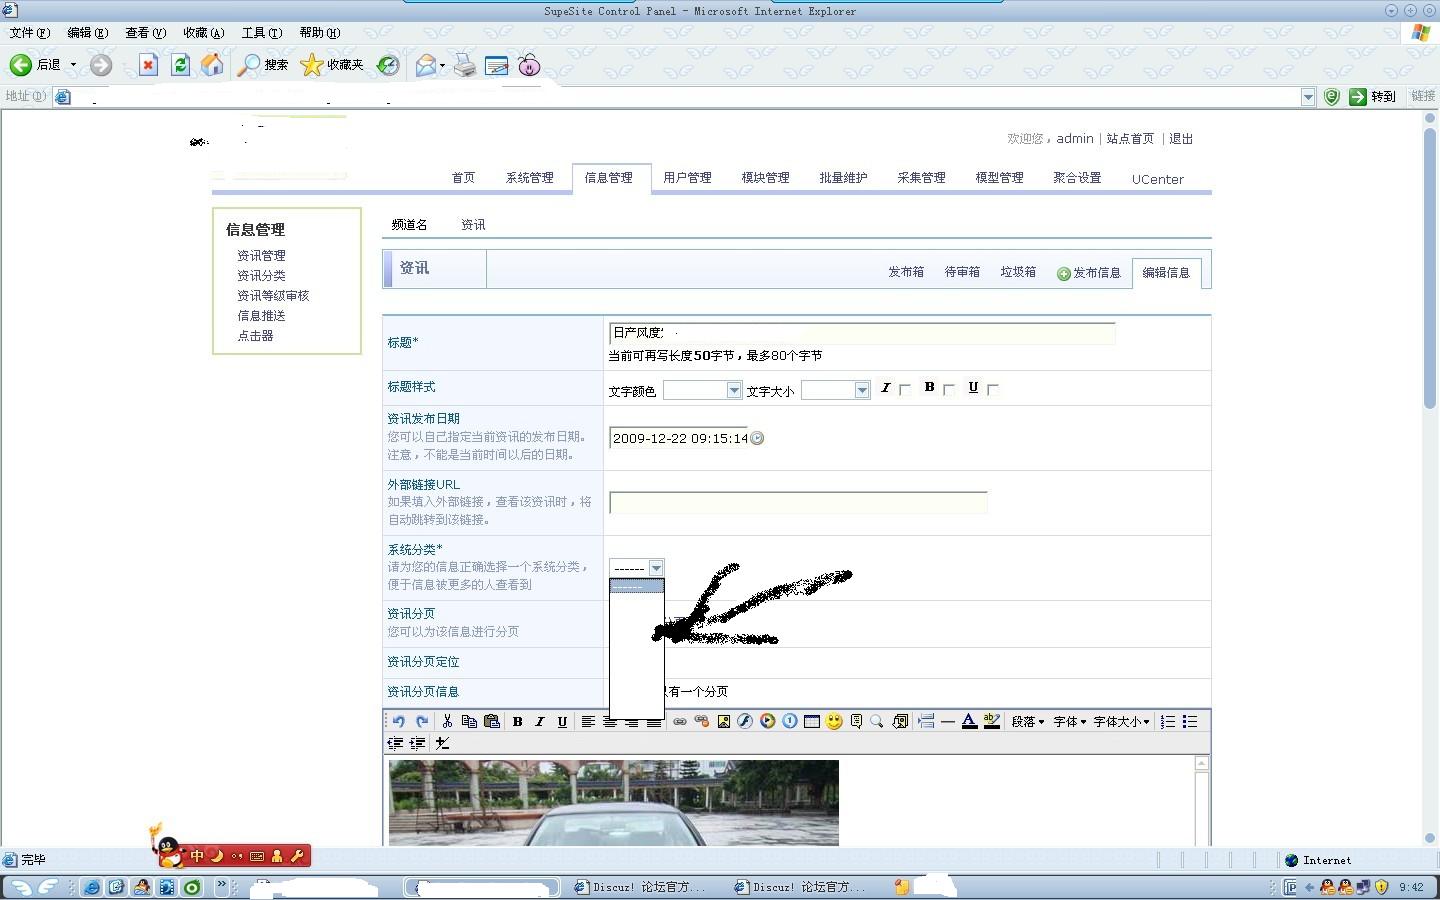Open the 点击器 sidebar link
This screenshot has height=900, width=1440.
click(255, 336)
